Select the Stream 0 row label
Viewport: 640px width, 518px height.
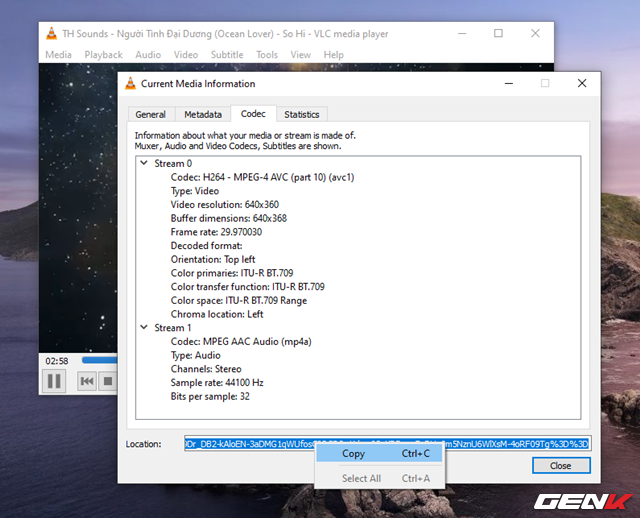173,163
